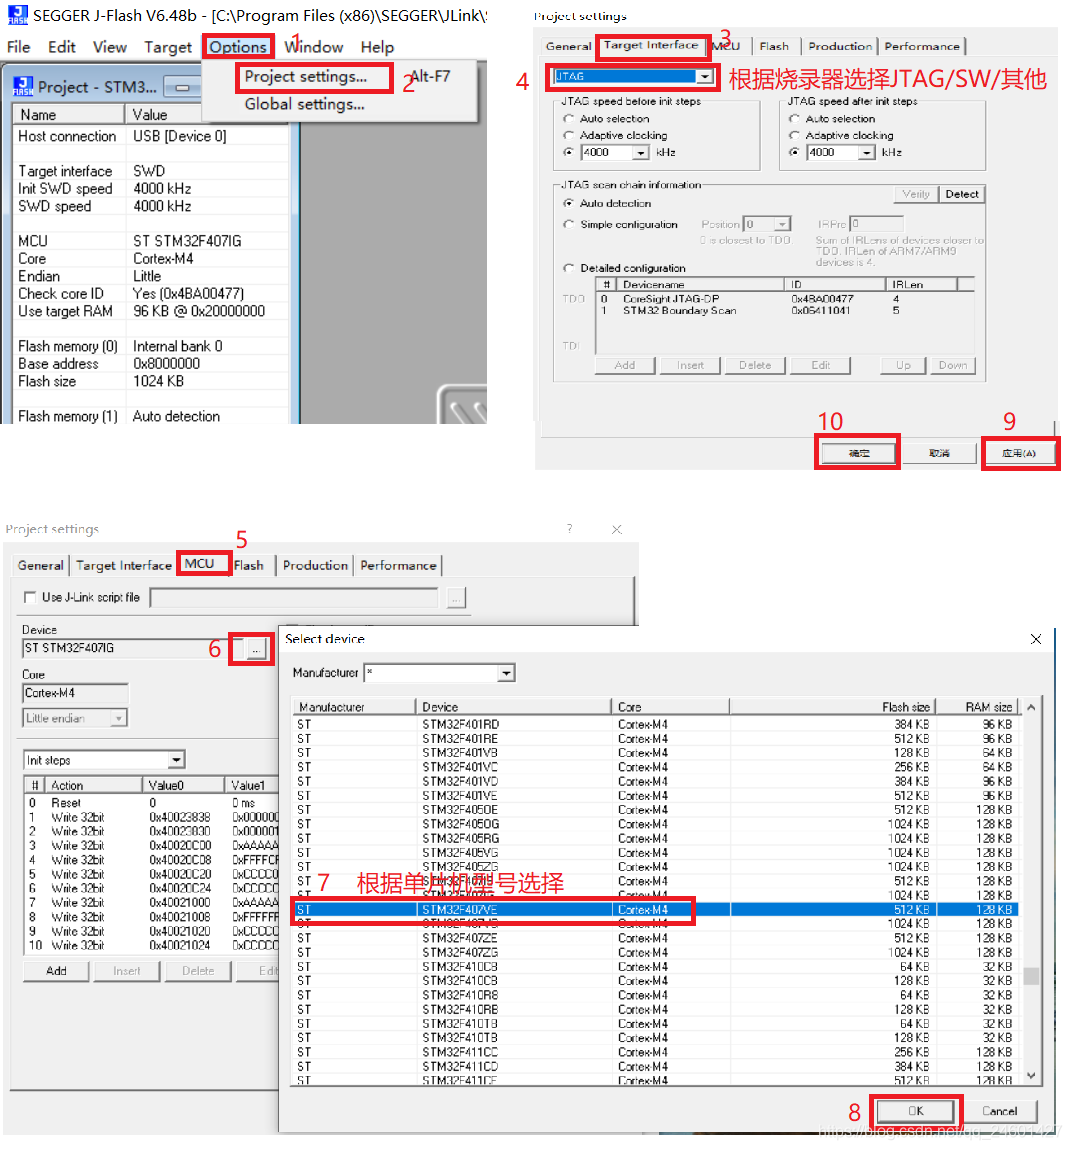Open the File menu
This screenshot has height=1150, width=1072.
[18, 47]
